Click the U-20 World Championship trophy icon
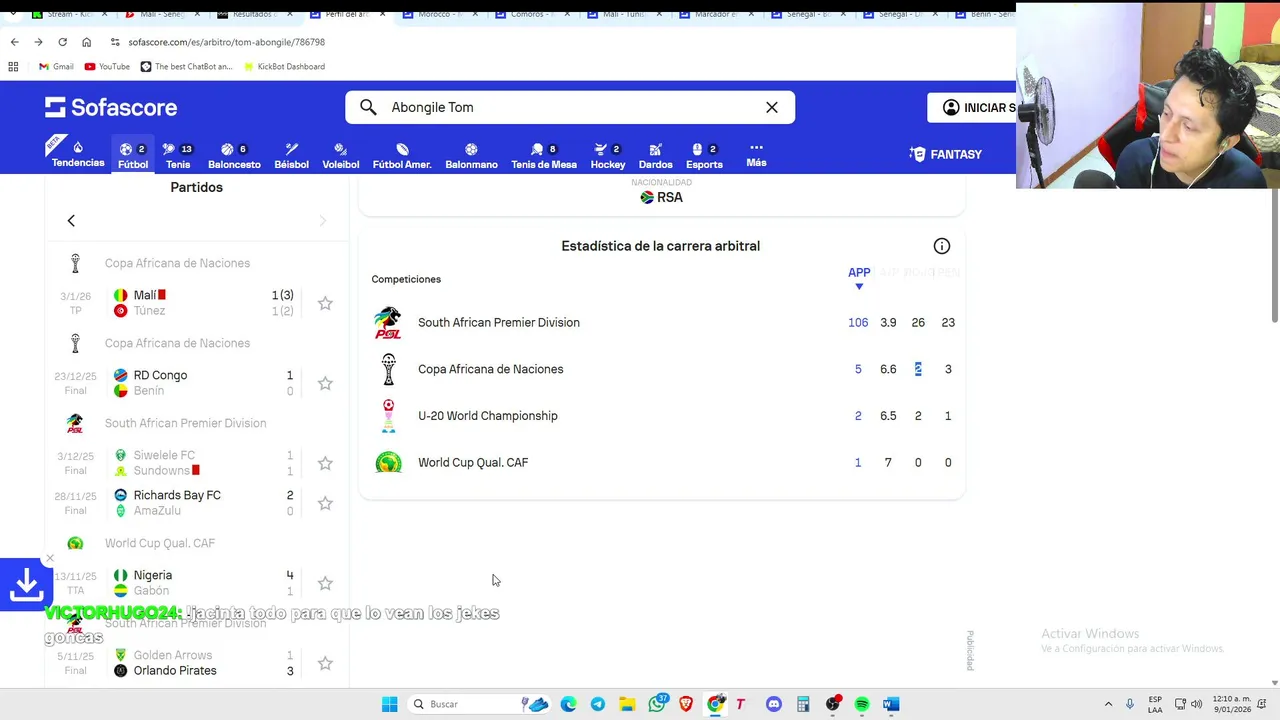This screenshot has height=720, width=1280. pyautogui.click(x=388, y=416)
